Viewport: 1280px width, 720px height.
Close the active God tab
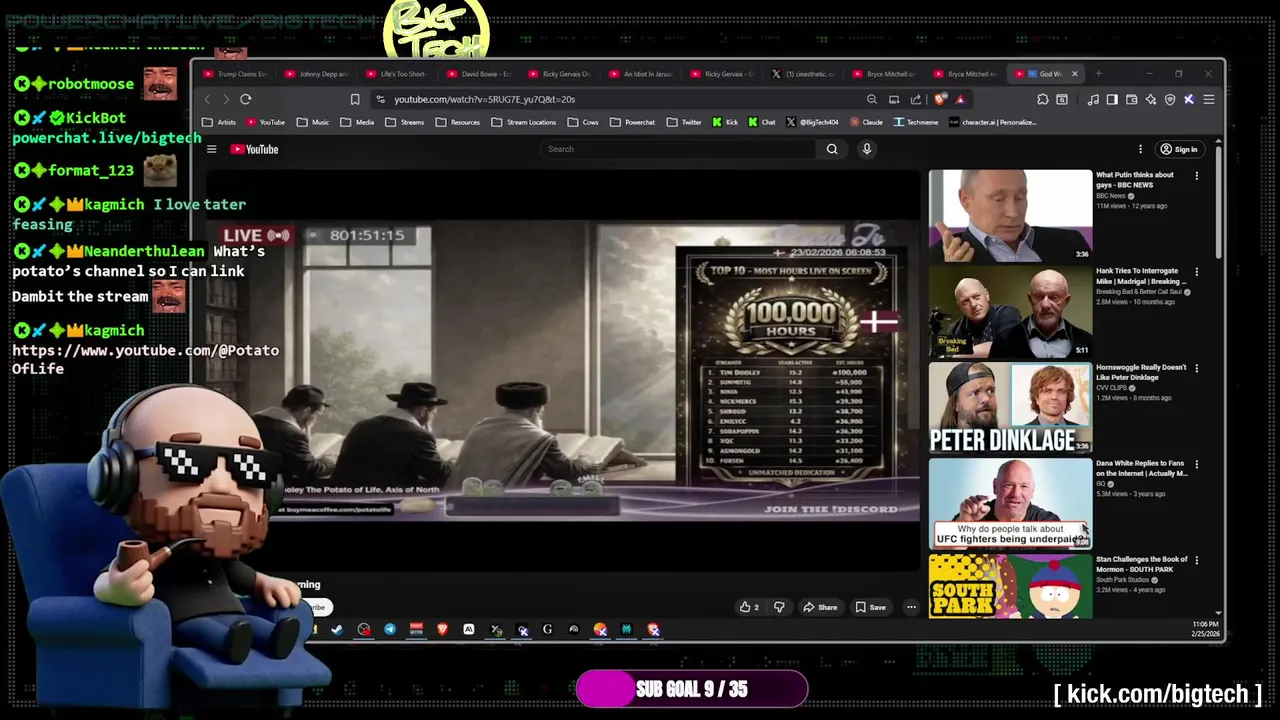(x=1075, y=74)
